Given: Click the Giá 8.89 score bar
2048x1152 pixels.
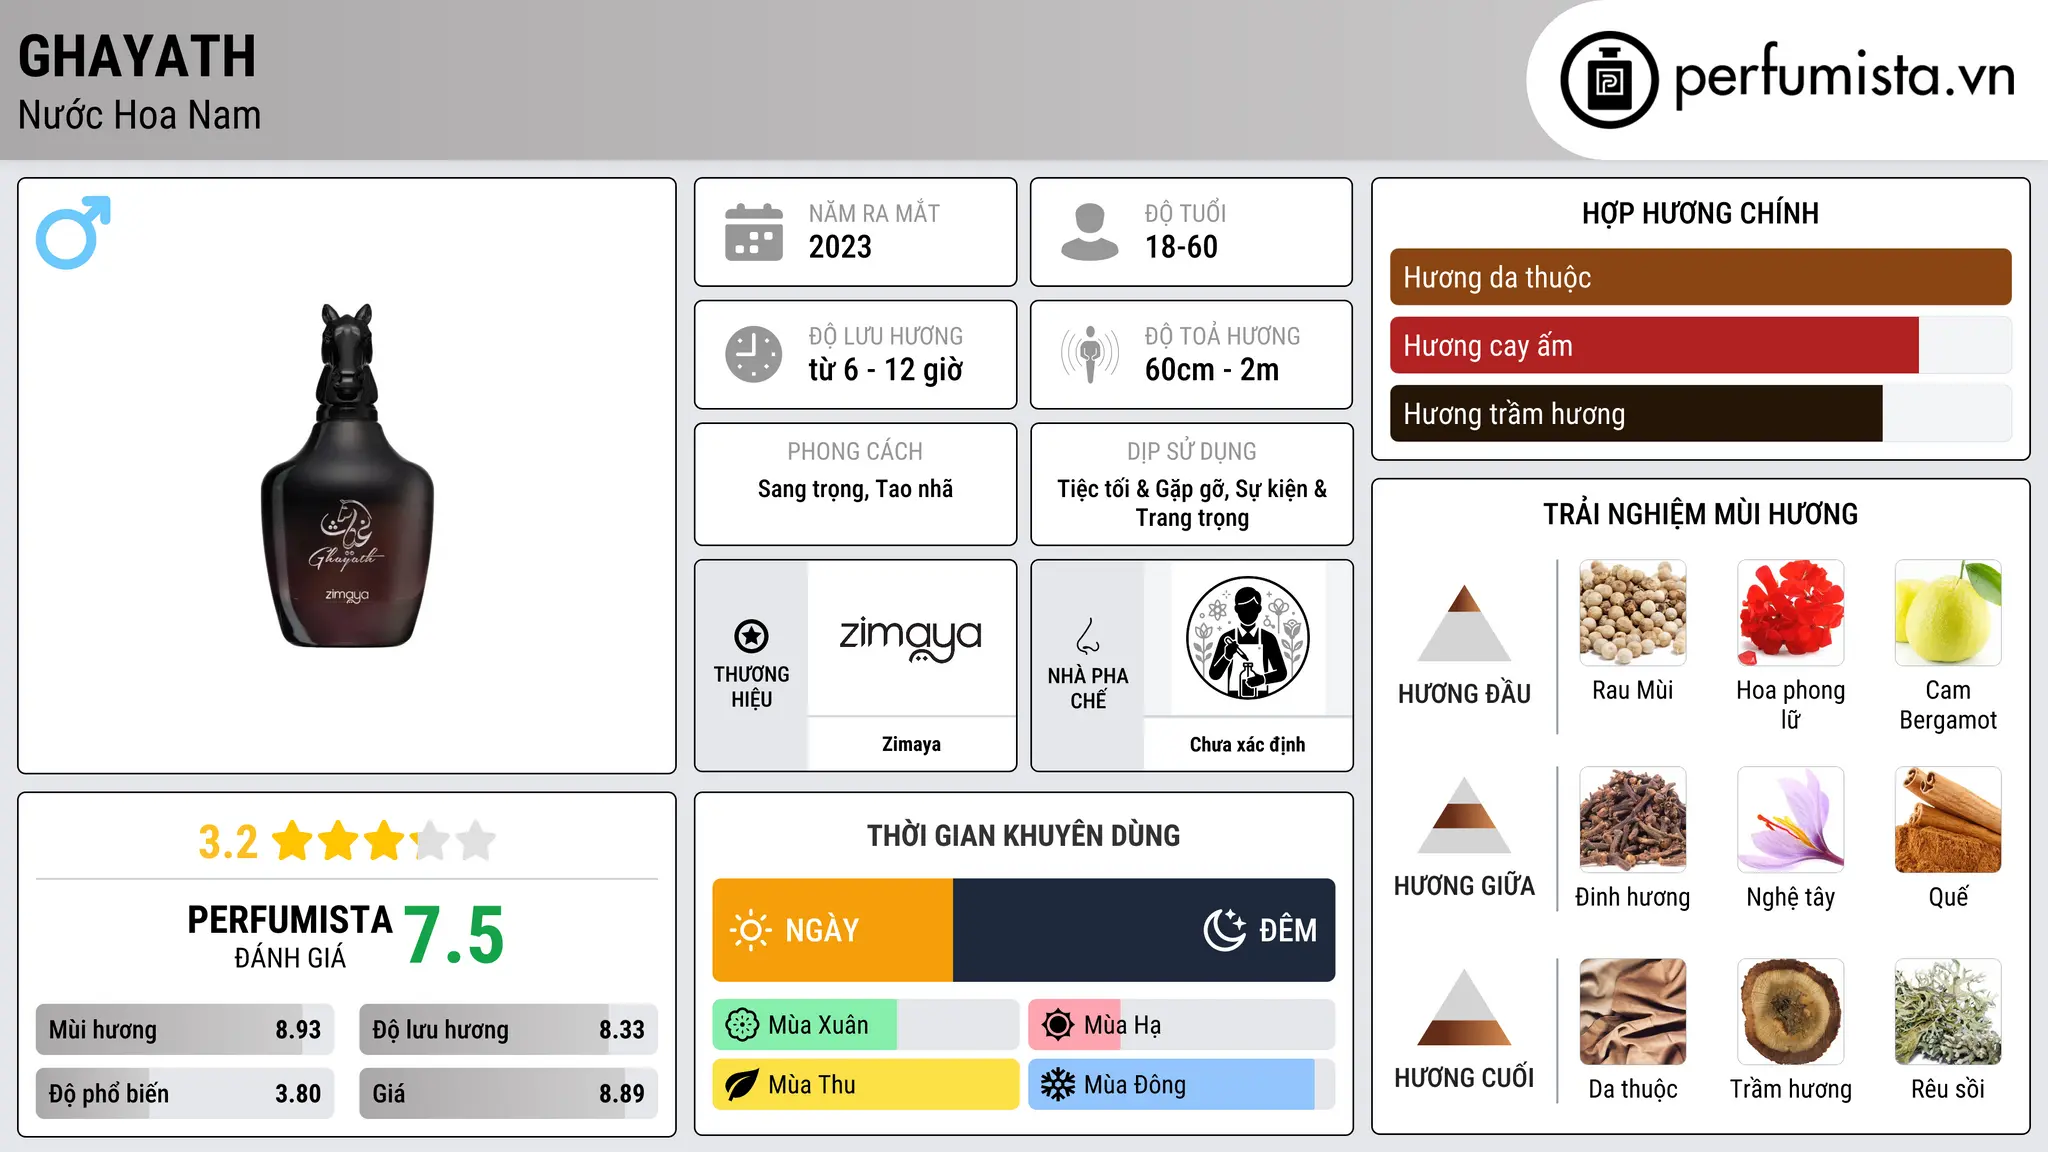Looking at the screenshot, I should 509,1094.
